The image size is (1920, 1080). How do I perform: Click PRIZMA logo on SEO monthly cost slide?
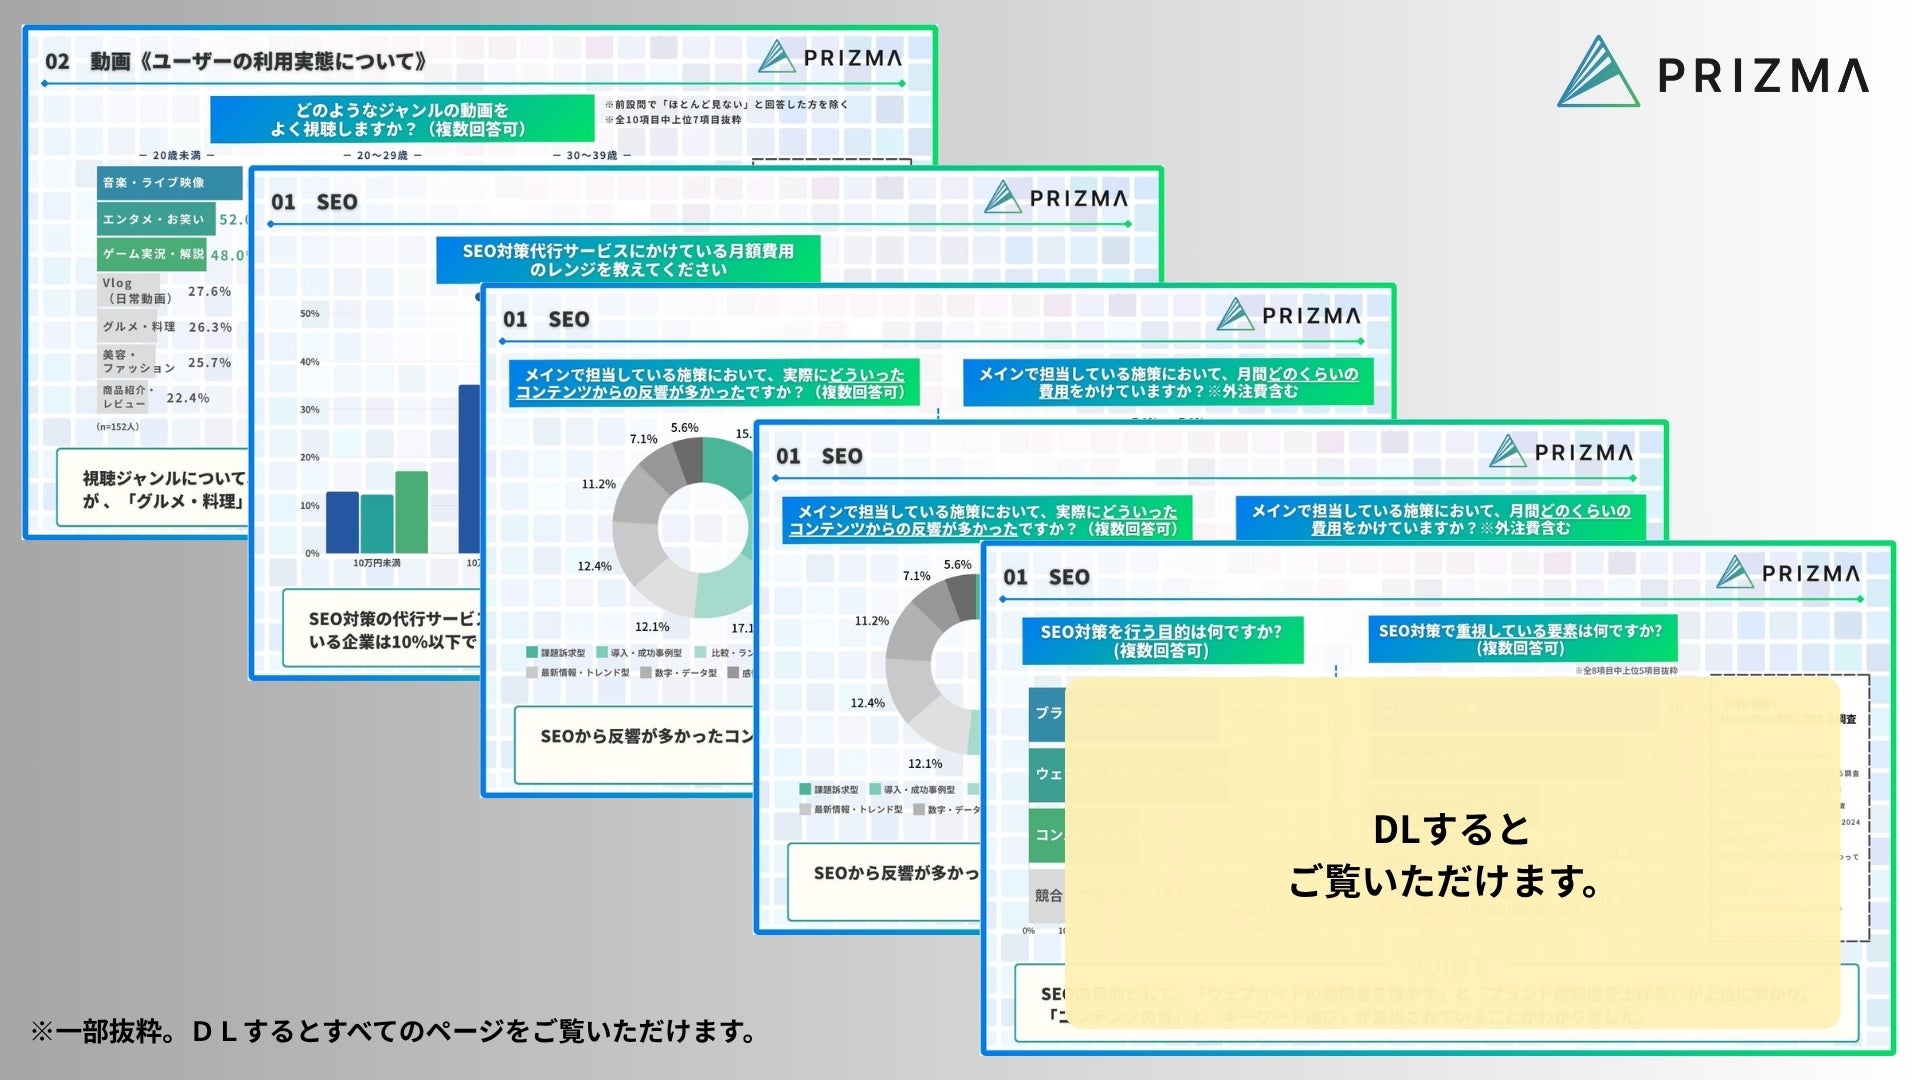[1056, 198]
